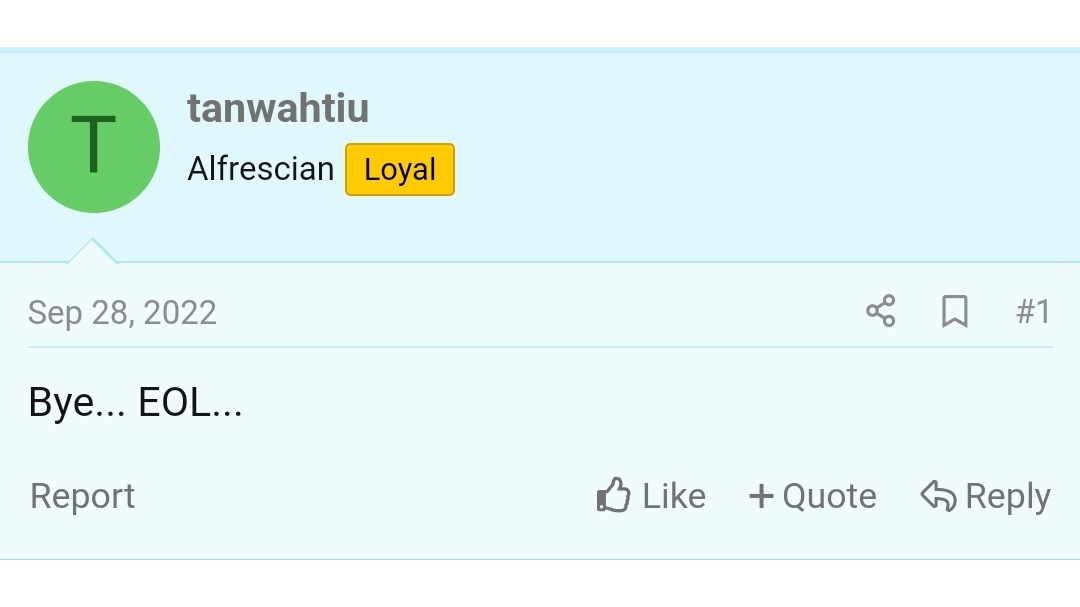Click the post text 'Bye... EOL...'
This screenshot has height=607, width=1080.
pos(135,402)
